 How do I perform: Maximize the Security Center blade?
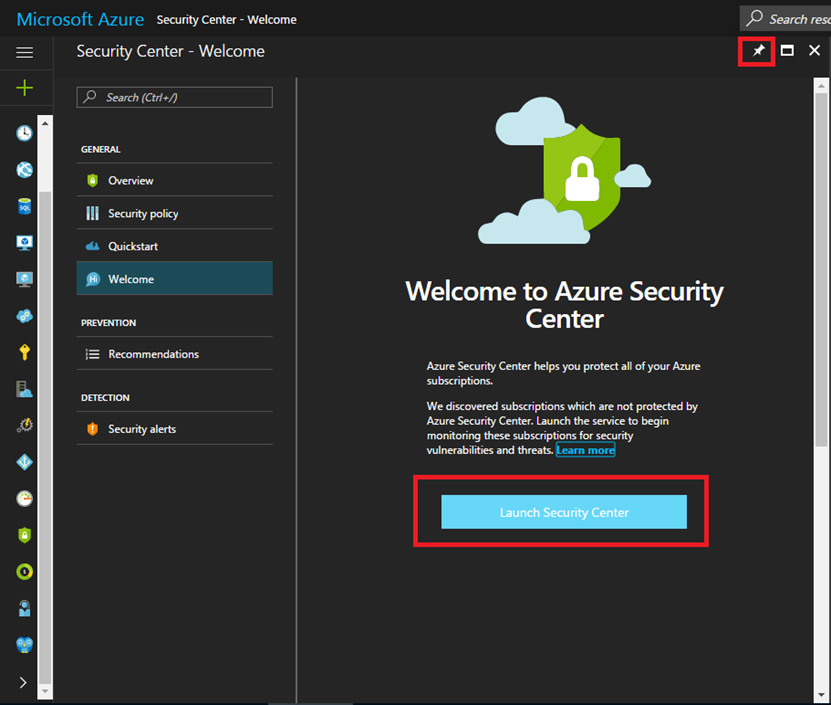(x=787, y=51)
